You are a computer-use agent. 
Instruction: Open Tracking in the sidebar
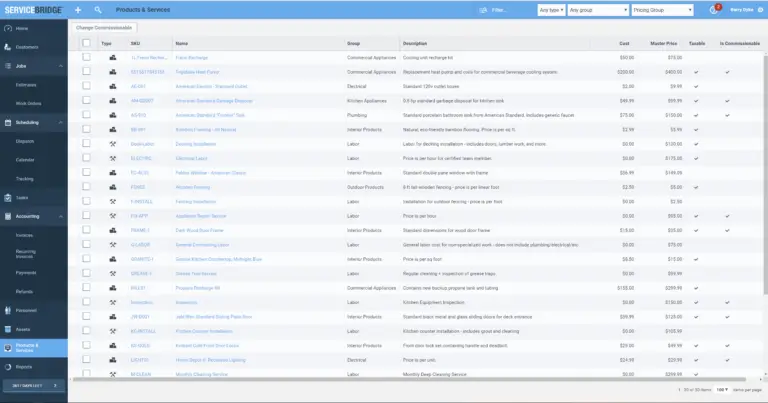point(24,179)
